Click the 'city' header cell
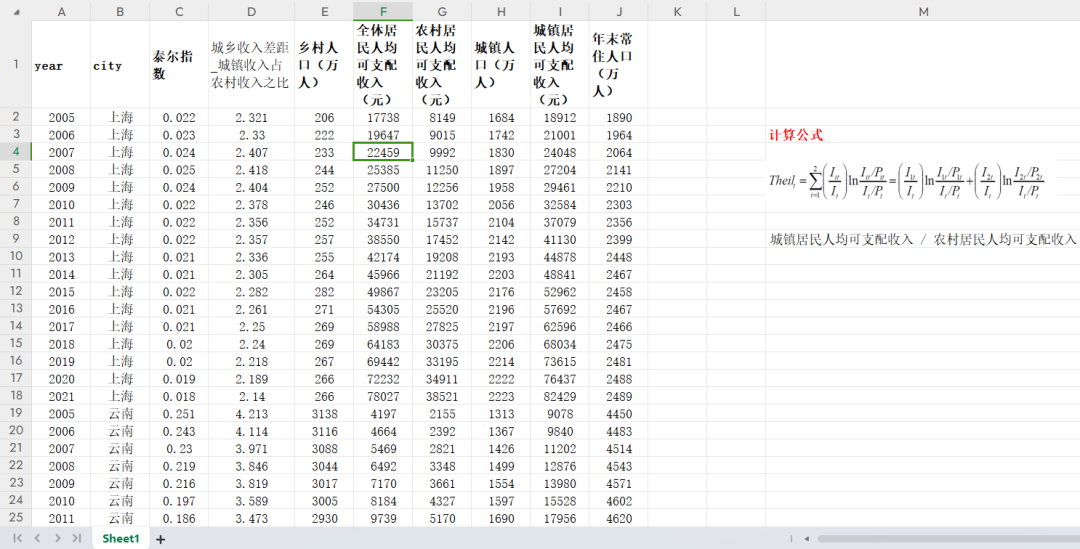Viewport: 1080px width, 549px height. [120, 64]
